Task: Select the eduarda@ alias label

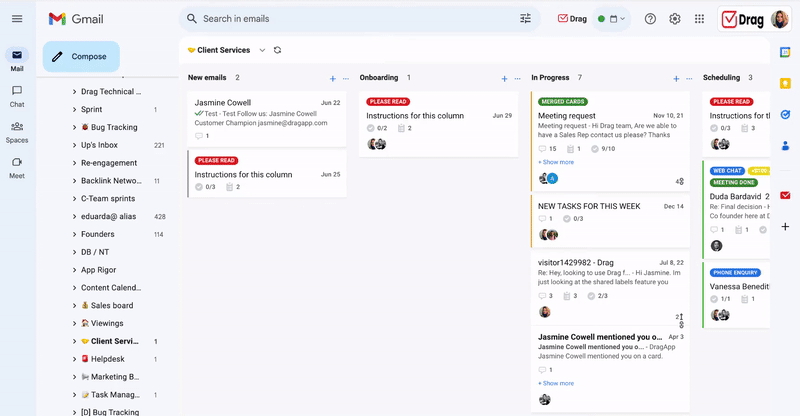Action: point(108,216)
